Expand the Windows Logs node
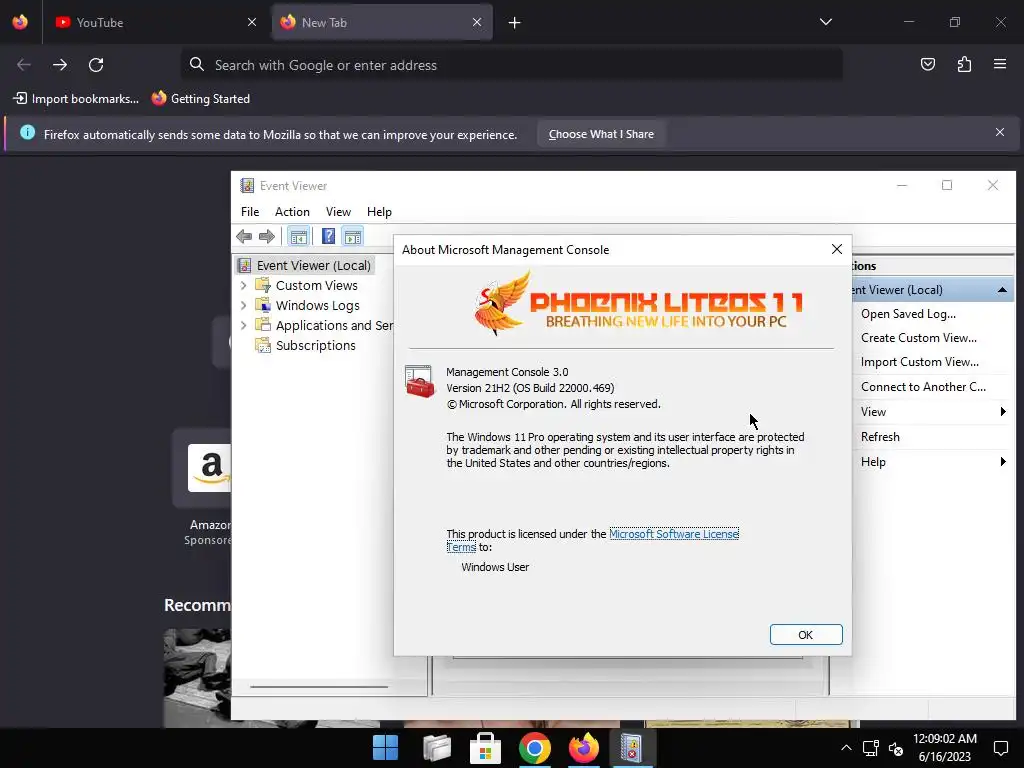The height and width of the screenshot is (768, 1024). (x=244, y=306)
